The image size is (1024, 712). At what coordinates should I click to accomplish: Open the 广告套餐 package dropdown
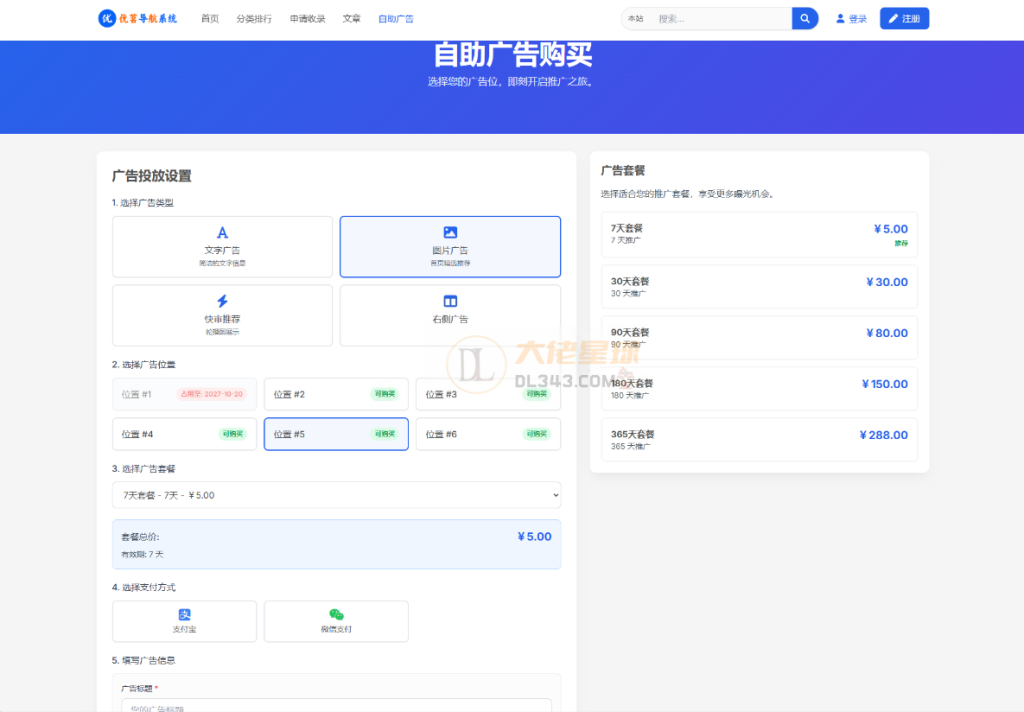(x=336, y=494)
